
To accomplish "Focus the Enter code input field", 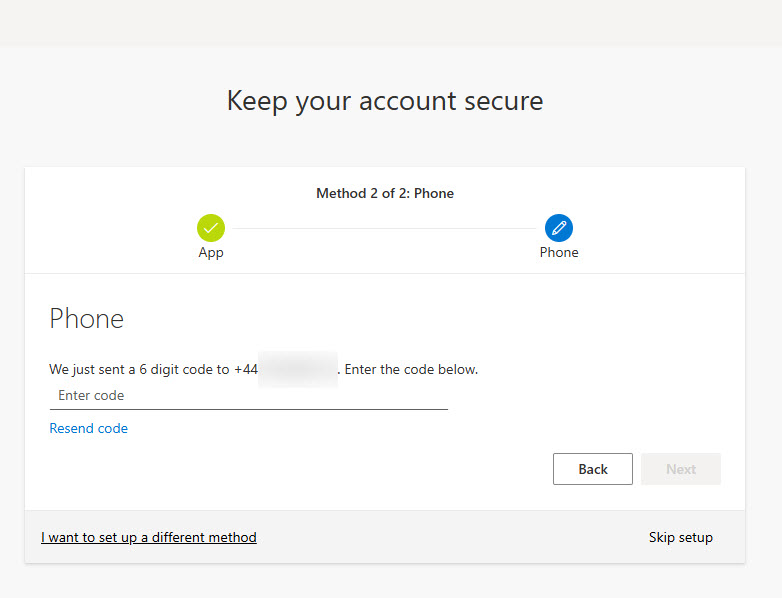I will point(248,396).
